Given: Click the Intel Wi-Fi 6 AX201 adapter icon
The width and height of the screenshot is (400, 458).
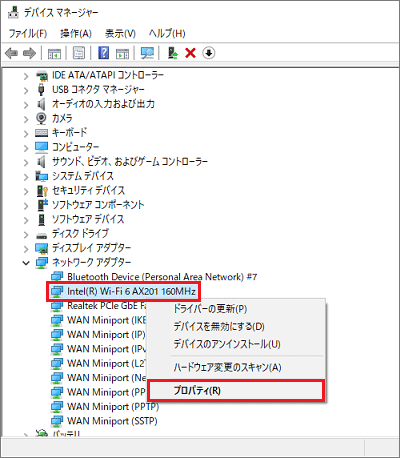Looking at the screenshot, I should [x=57, y=291].
